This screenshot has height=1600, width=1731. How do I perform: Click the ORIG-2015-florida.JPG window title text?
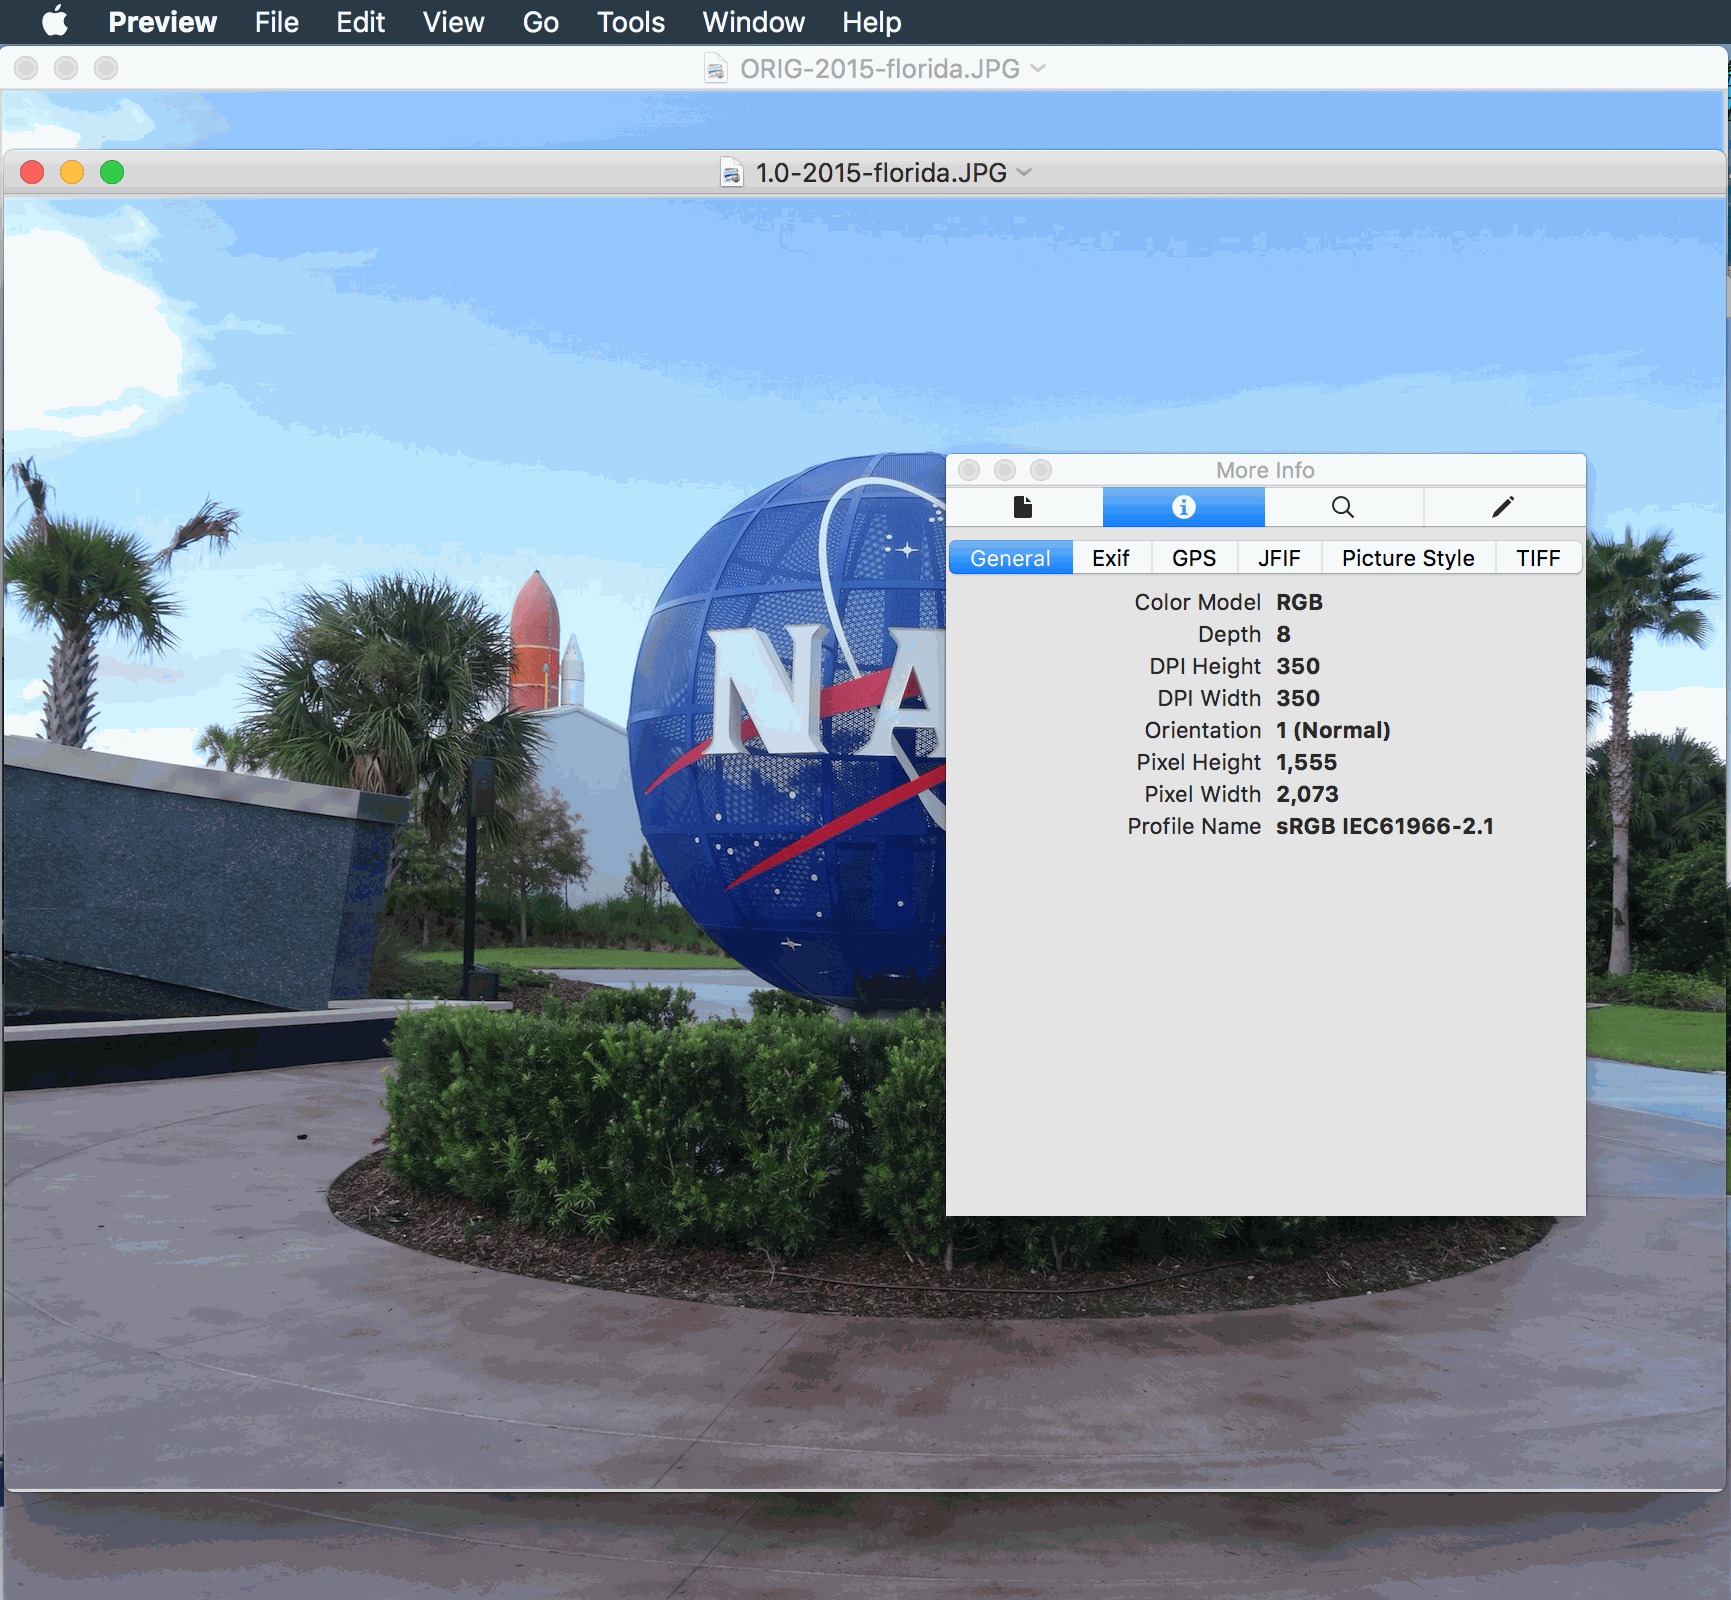click(x=880, y=69)
